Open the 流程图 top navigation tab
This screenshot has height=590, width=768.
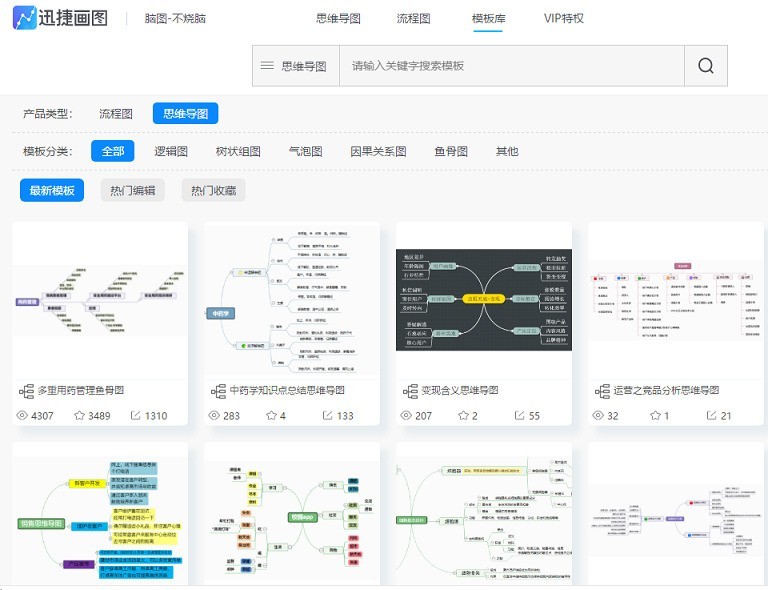pyautogui.click(x=413, y=19)
